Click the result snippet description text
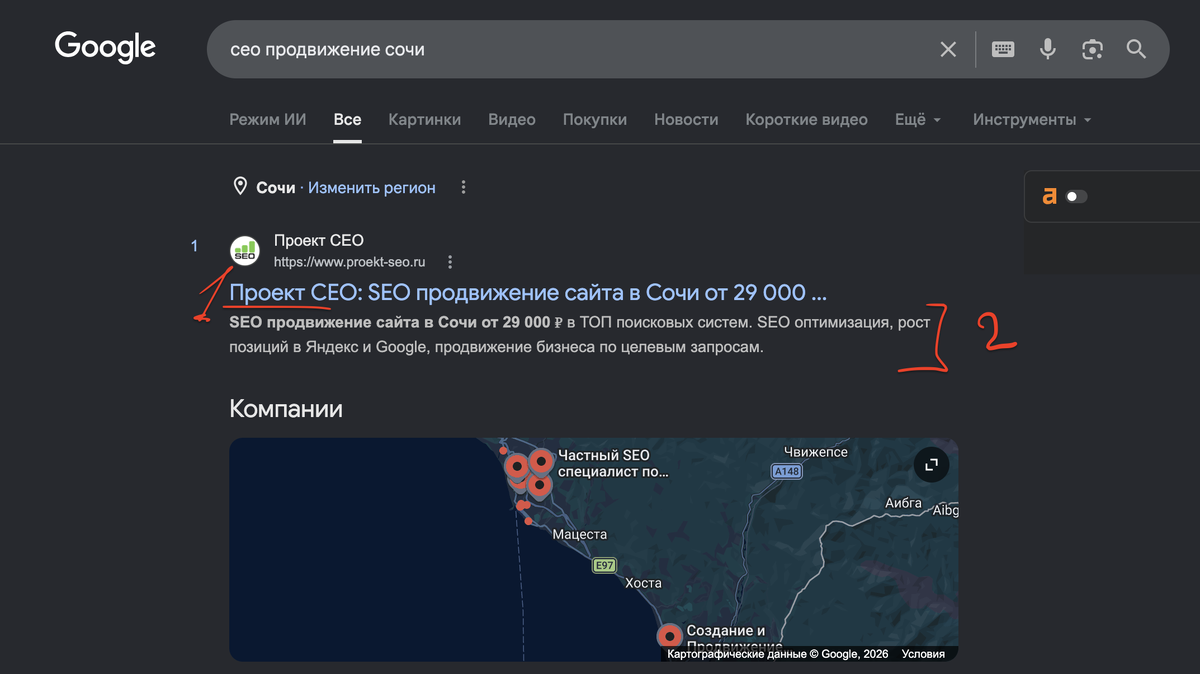The width and height of the screenshot is (1200, 674). [x=580, y=335]
